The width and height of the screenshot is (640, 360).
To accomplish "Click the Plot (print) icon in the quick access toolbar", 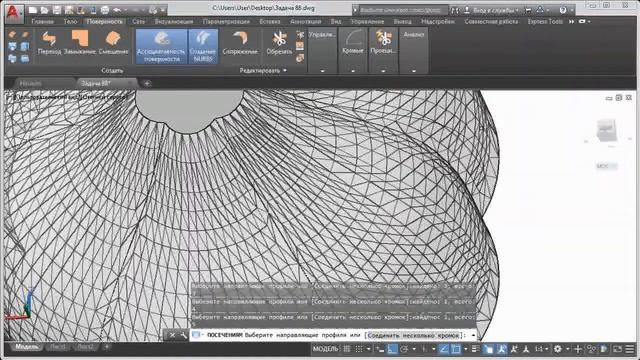I will pos(105,10).
